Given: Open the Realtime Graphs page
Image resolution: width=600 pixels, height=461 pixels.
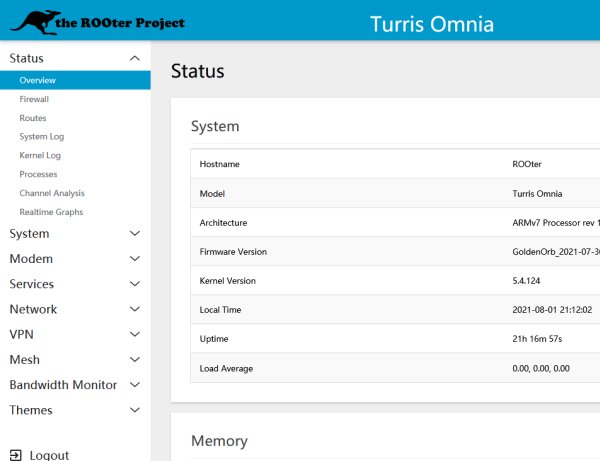Looking at the screenshot, I should [x=51, y=212].
